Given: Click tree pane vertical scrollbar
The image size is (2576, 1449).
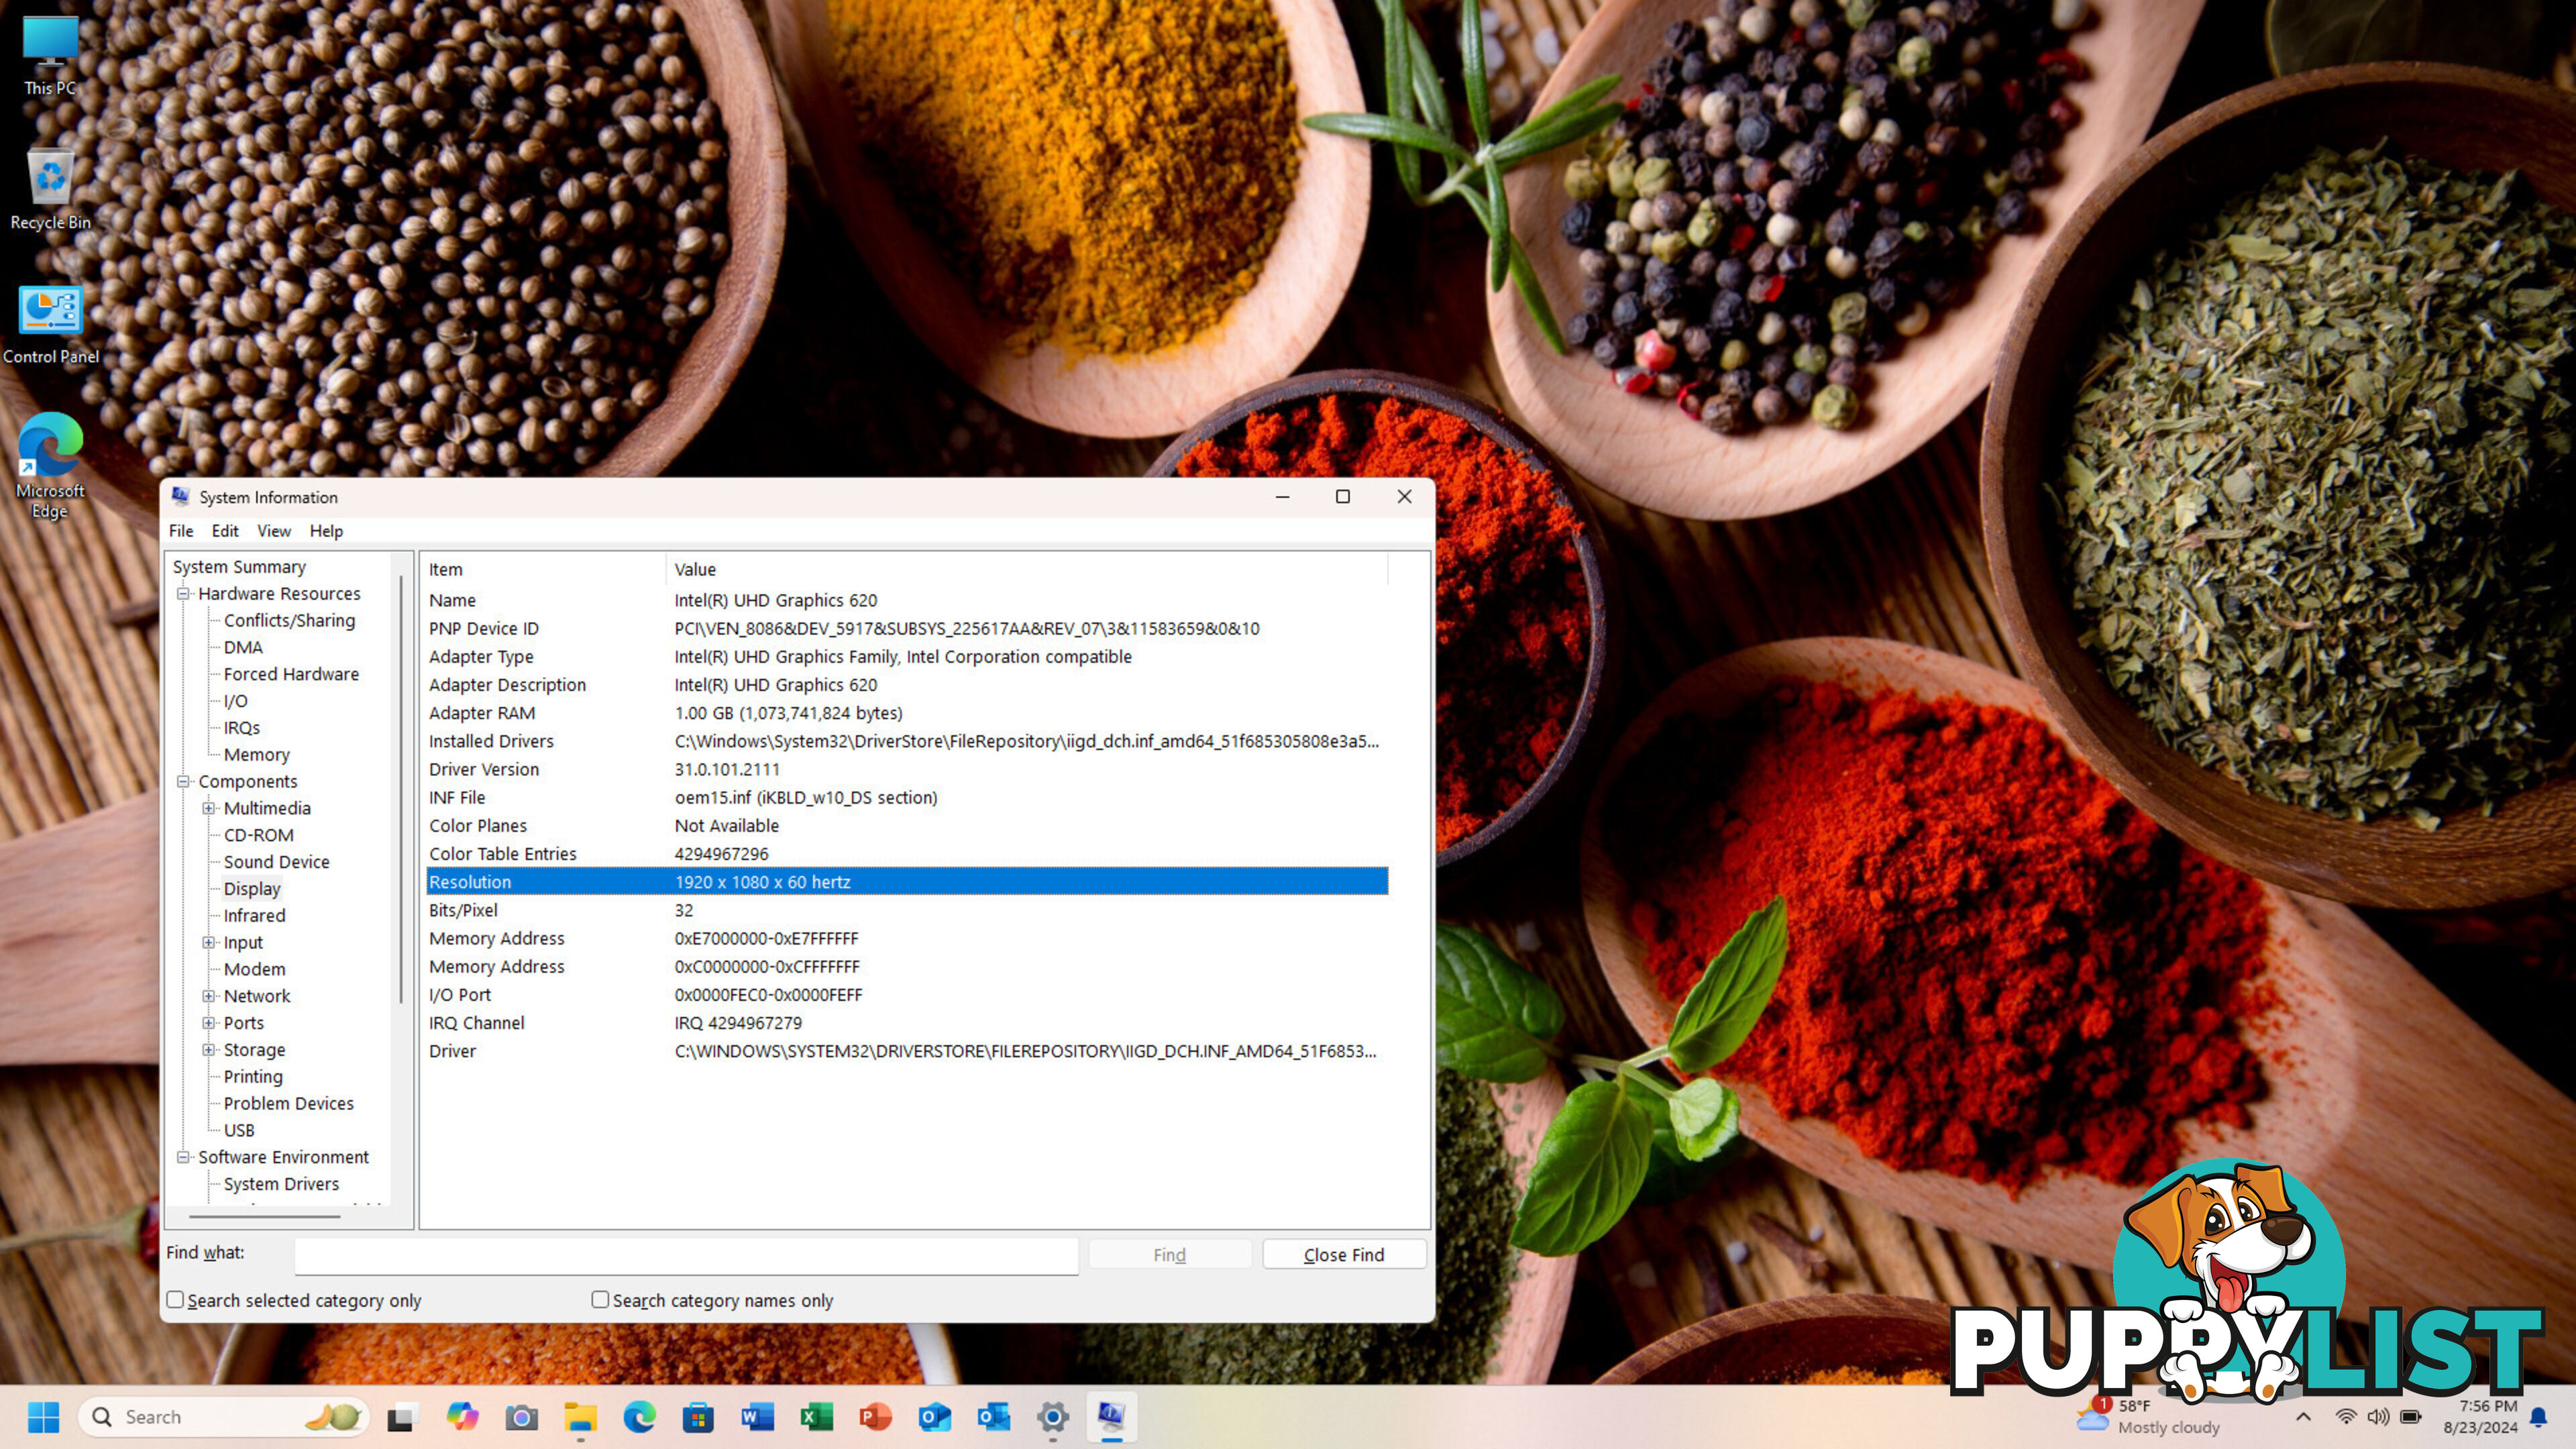Looking at the screenshot, I should [401, 790].
